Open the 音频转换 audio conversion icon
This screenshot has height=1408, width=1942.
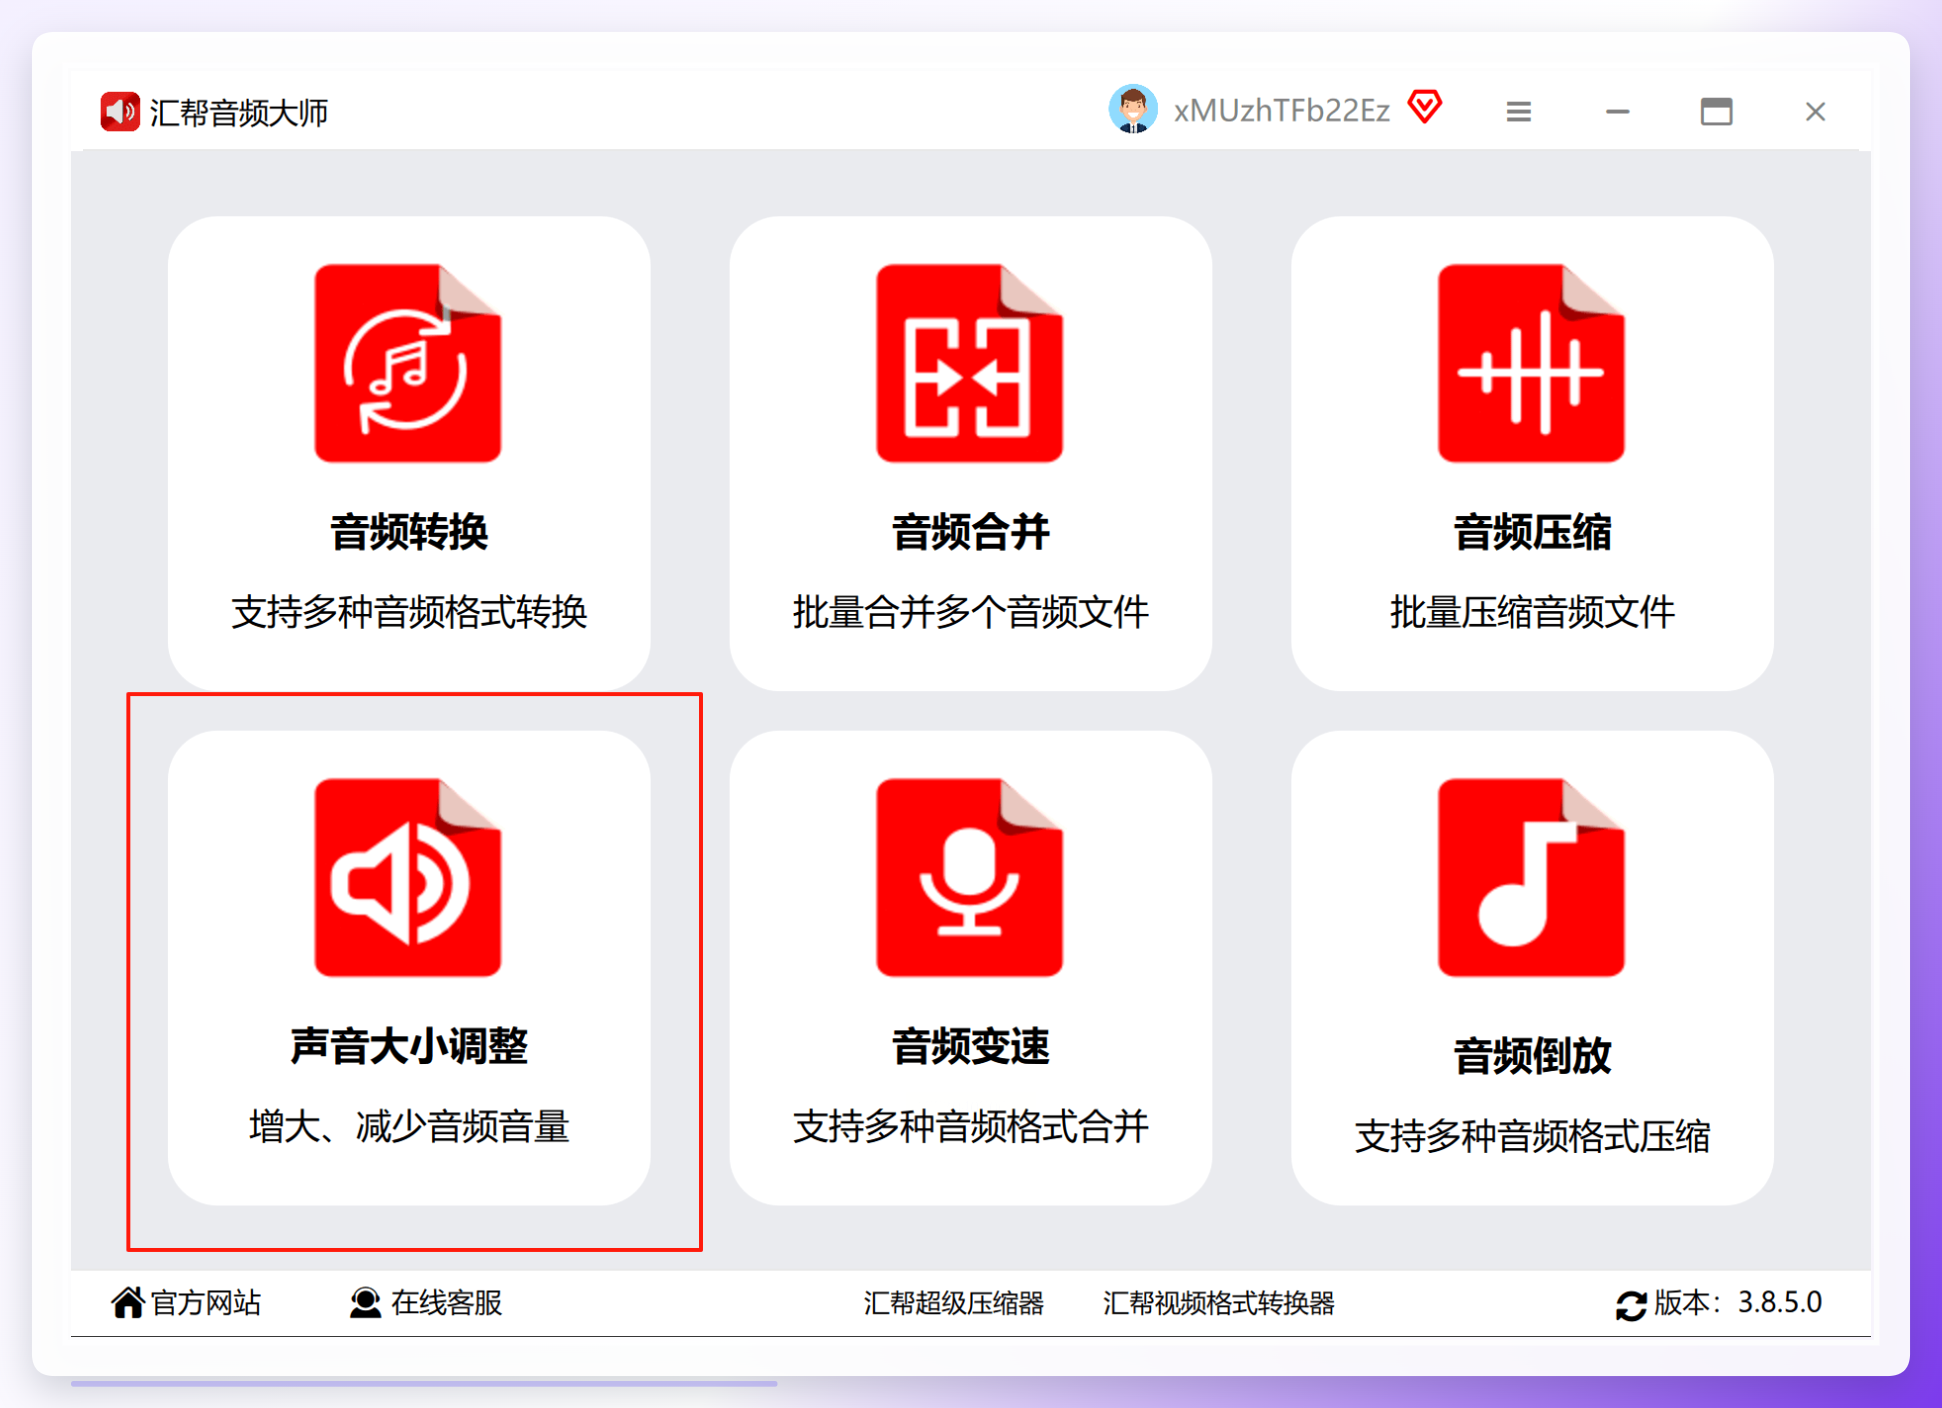point(408,363)
